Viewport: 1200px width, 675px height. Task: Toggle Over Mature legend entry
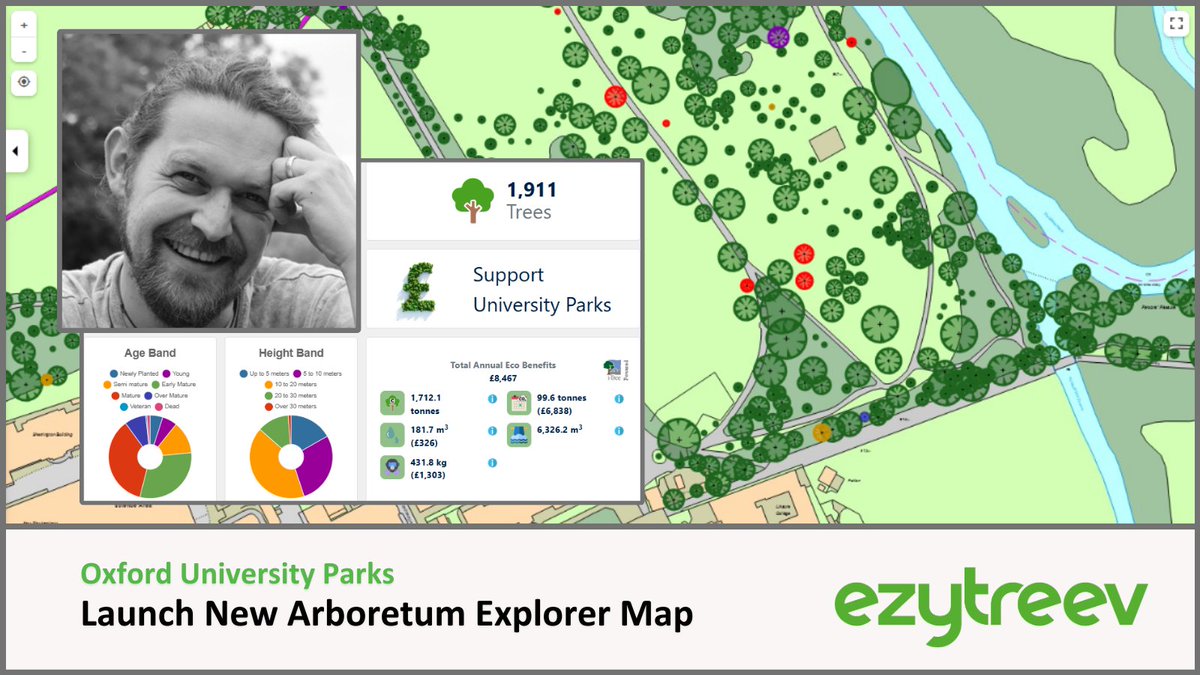tap(166, 396)
